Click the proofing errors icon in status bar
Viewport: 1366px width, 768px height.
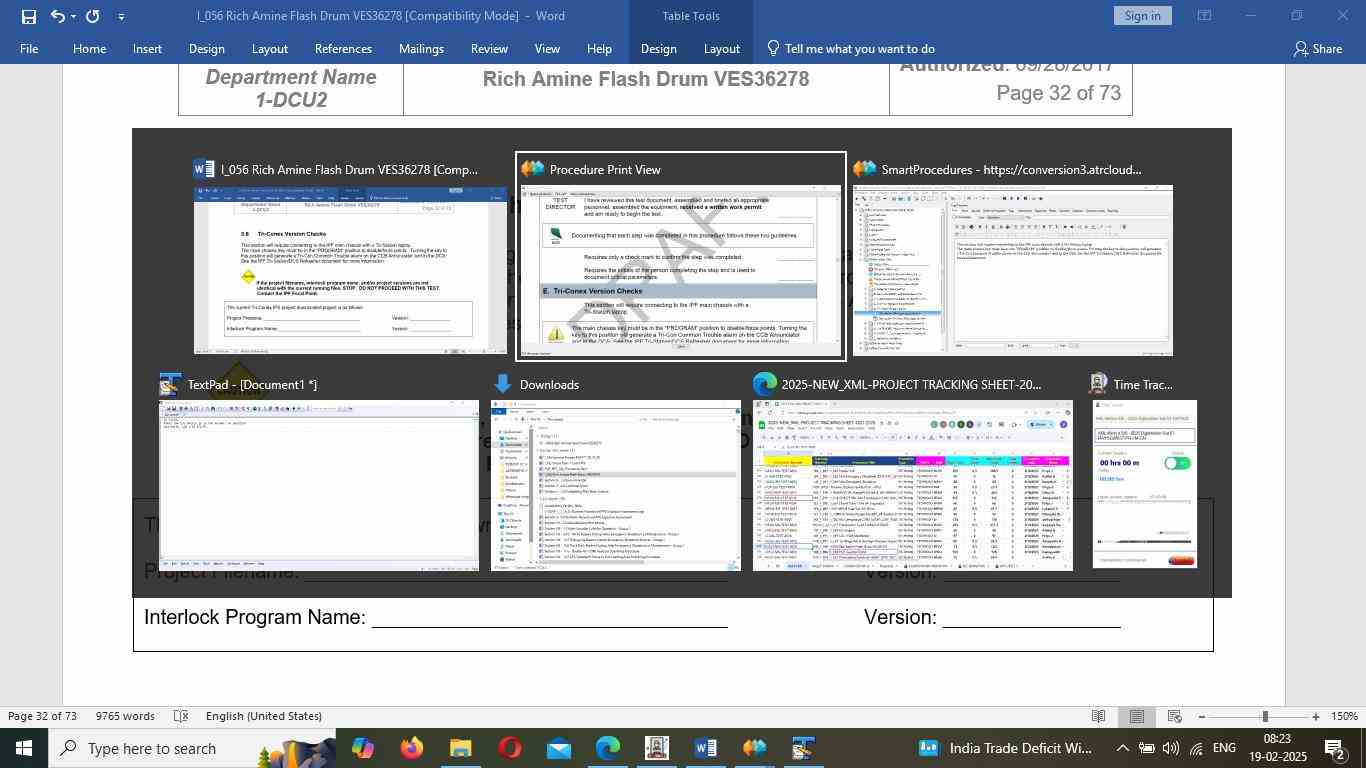(181, 716)
